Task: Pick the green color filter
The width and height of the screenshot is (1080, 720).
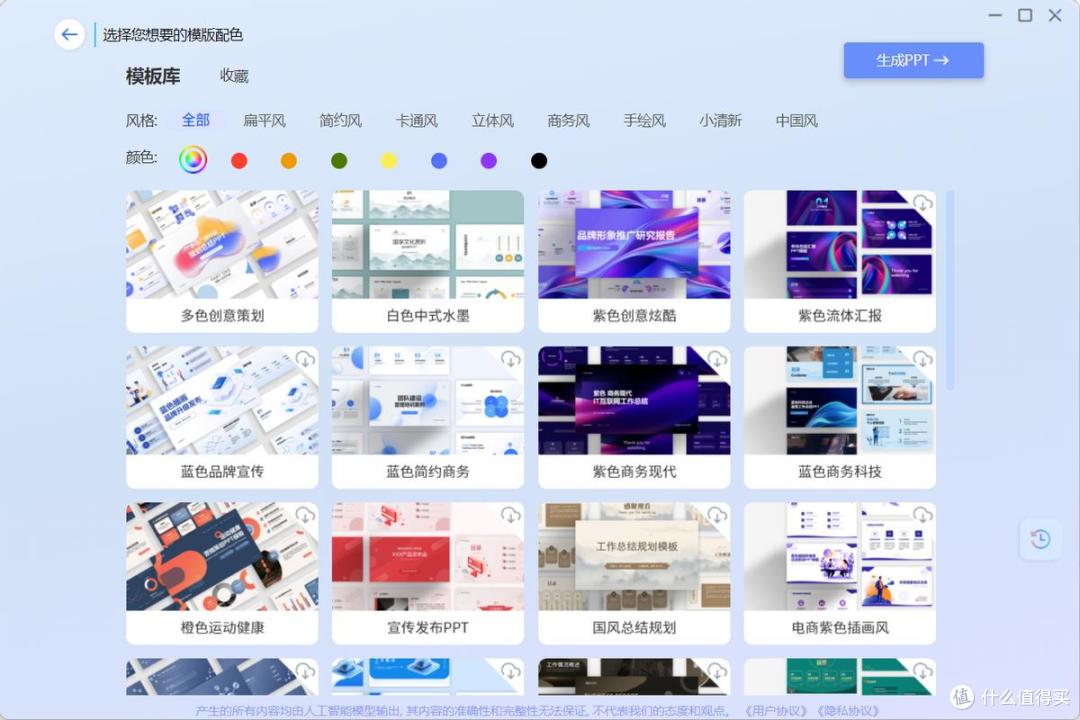Action: pyautogui.click(x=339, y=161)
